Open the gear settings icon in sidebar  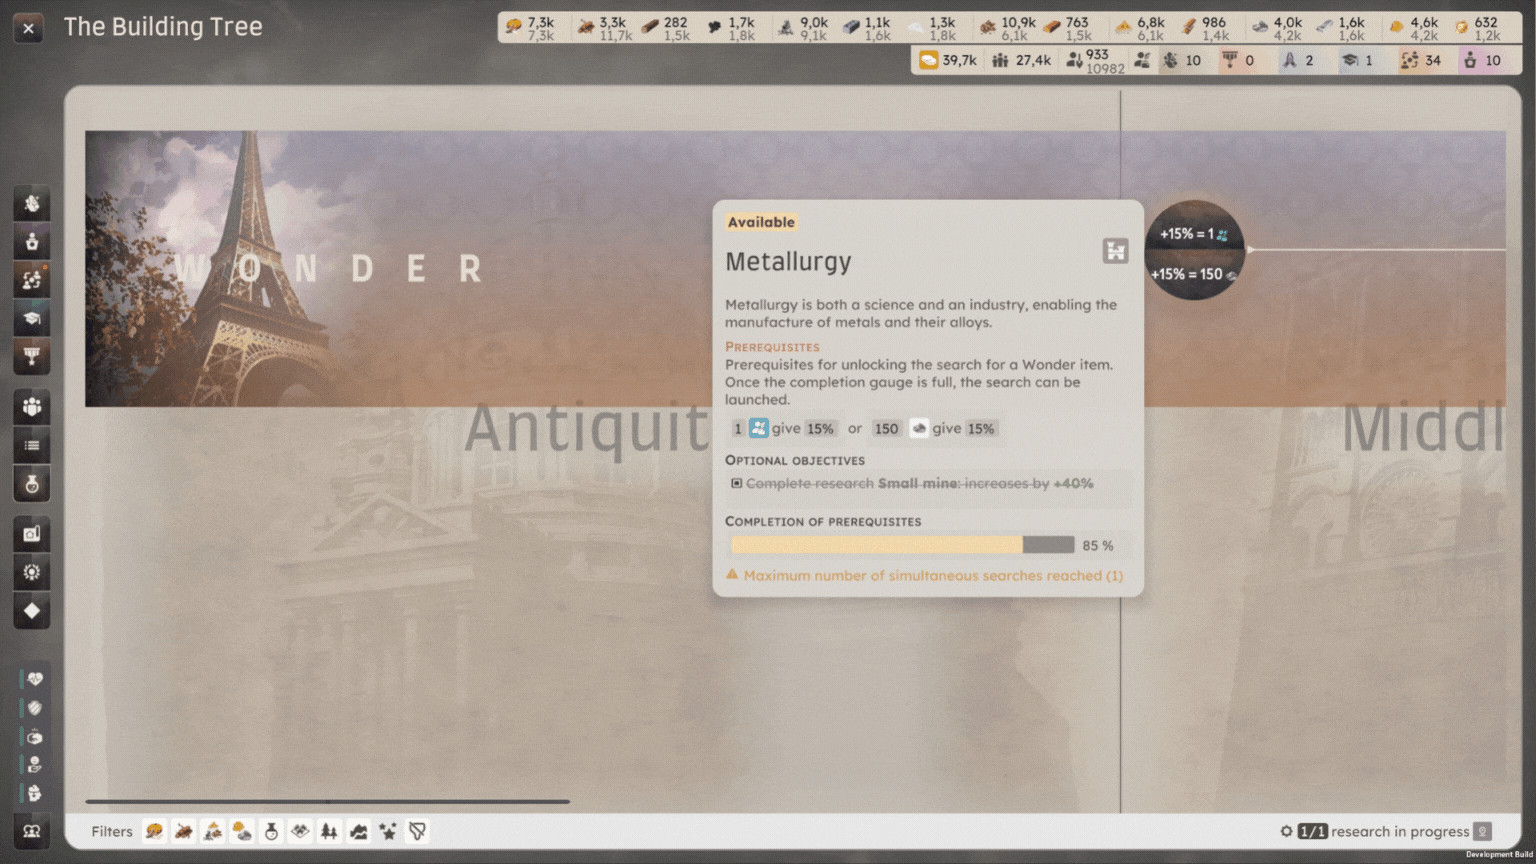click(x=31, y=572)
